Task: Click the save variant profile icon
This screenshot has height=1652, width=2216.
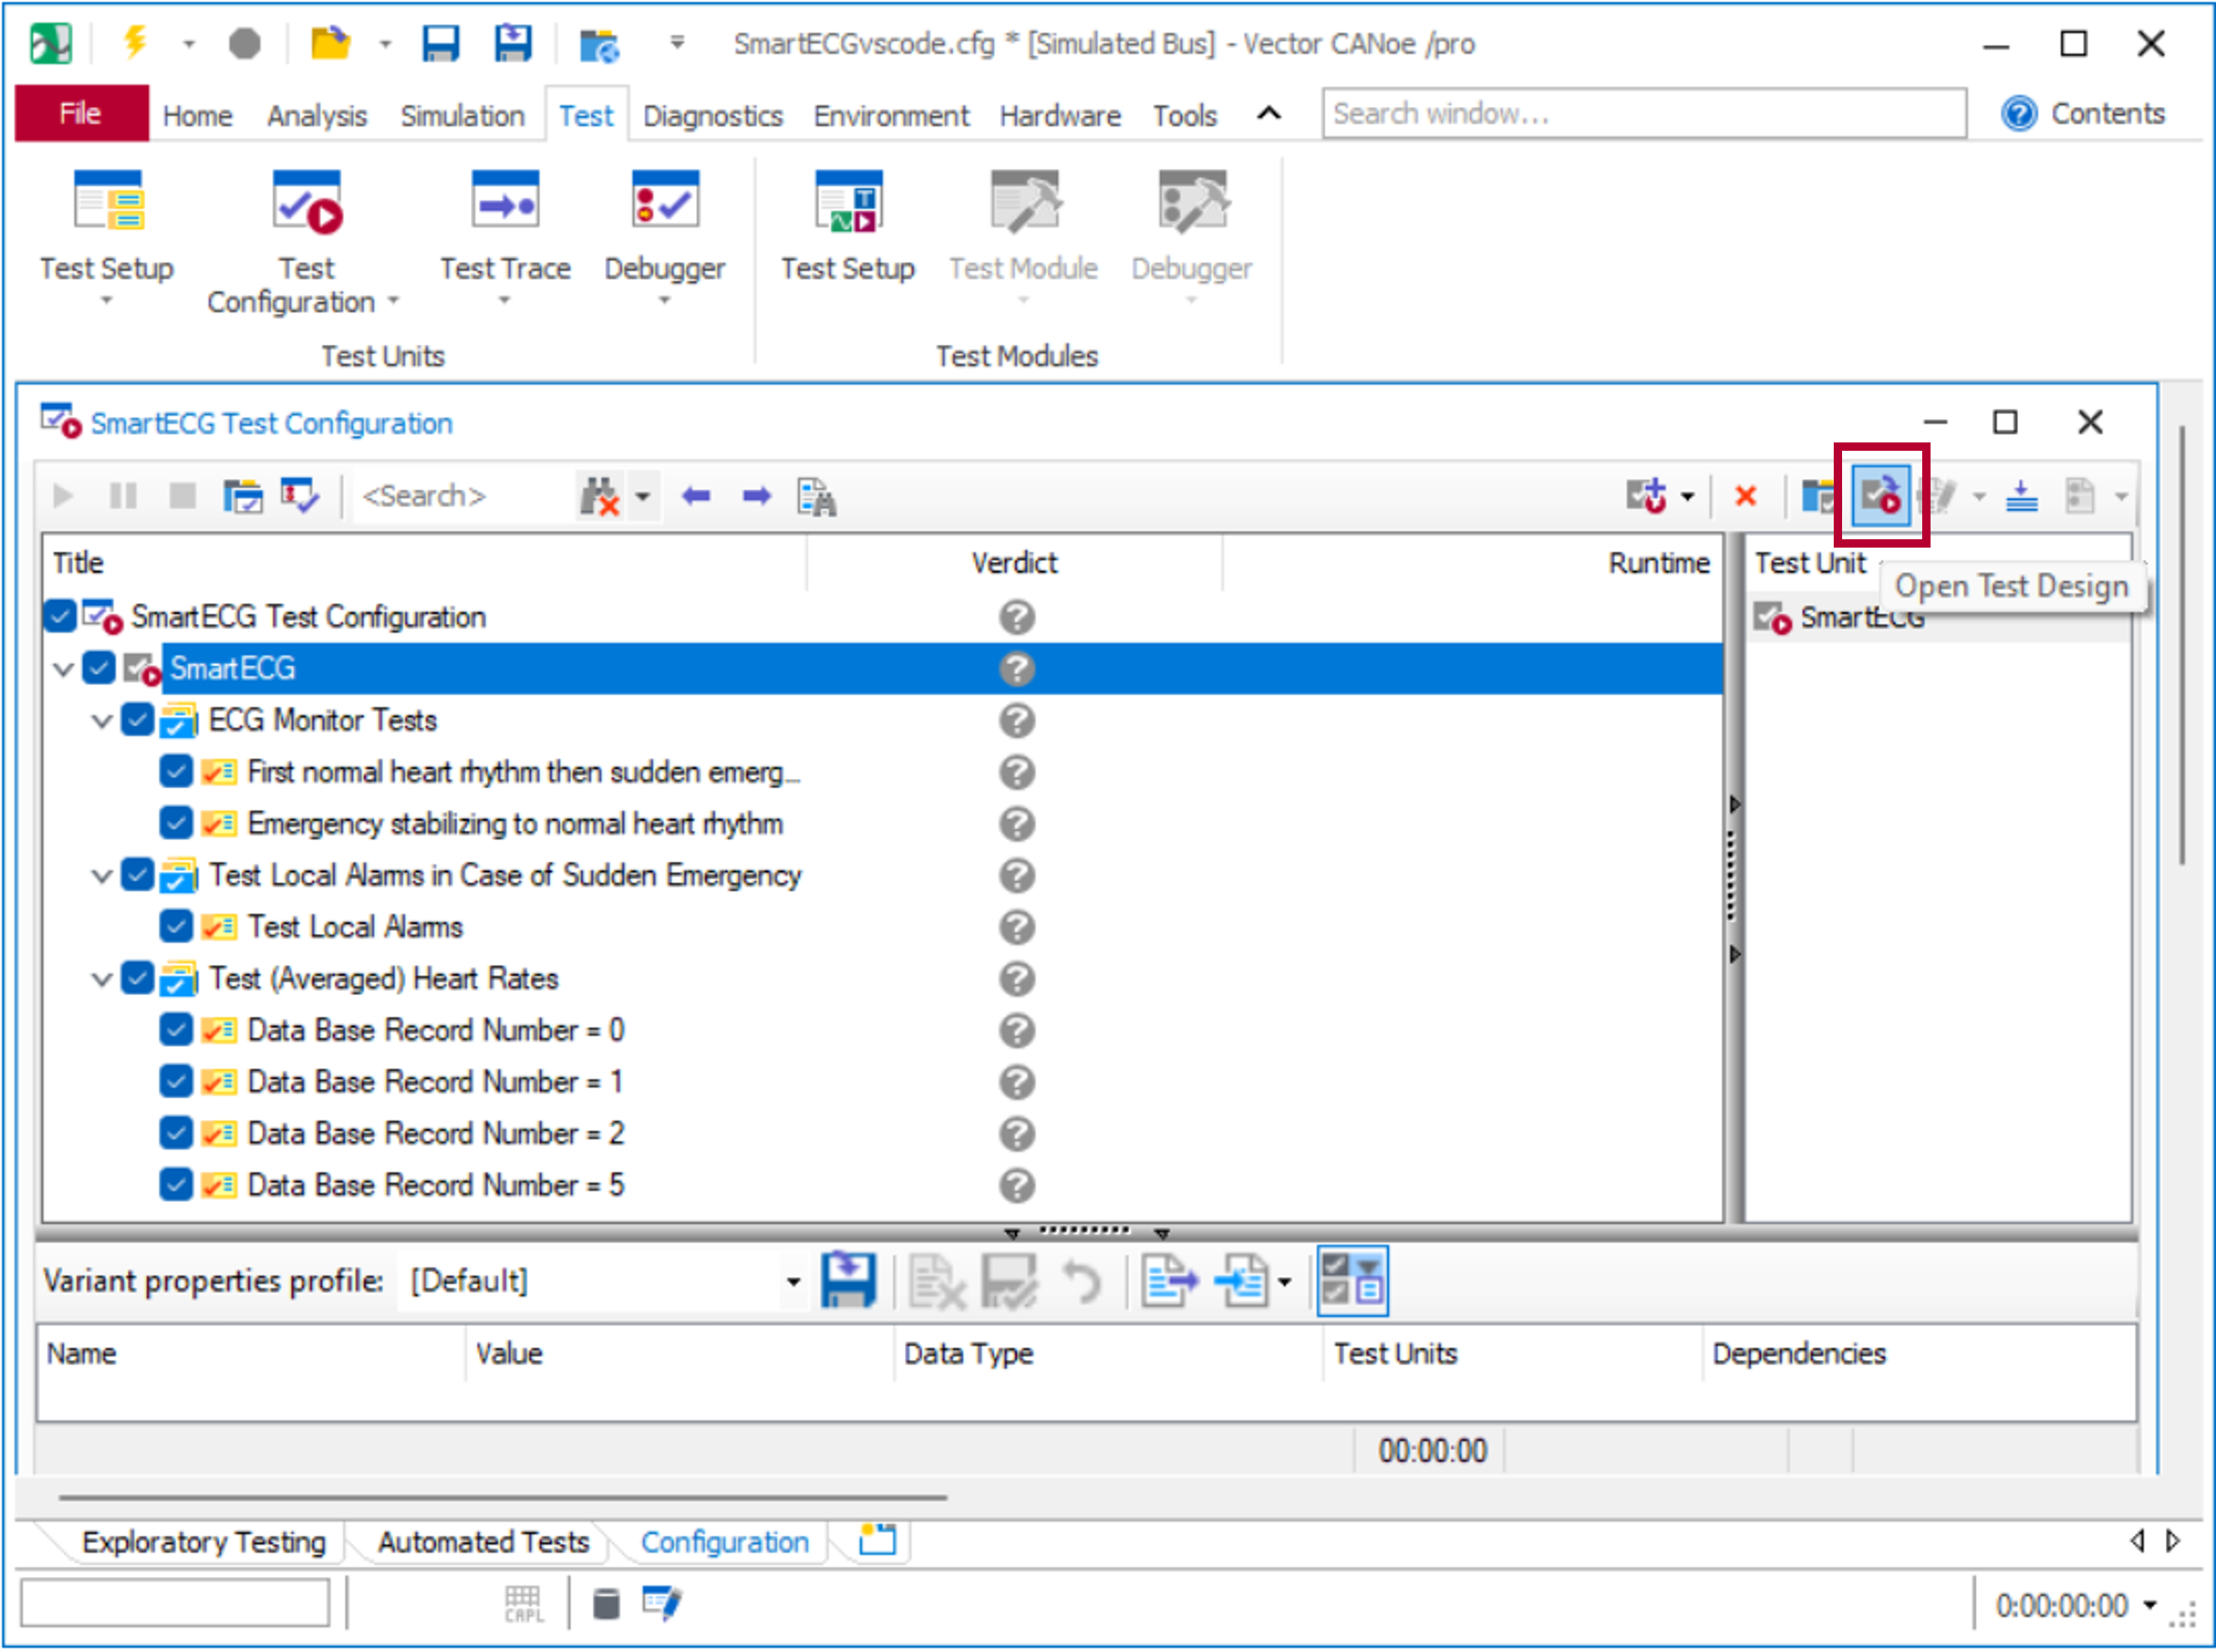Action: [848, 1281]
